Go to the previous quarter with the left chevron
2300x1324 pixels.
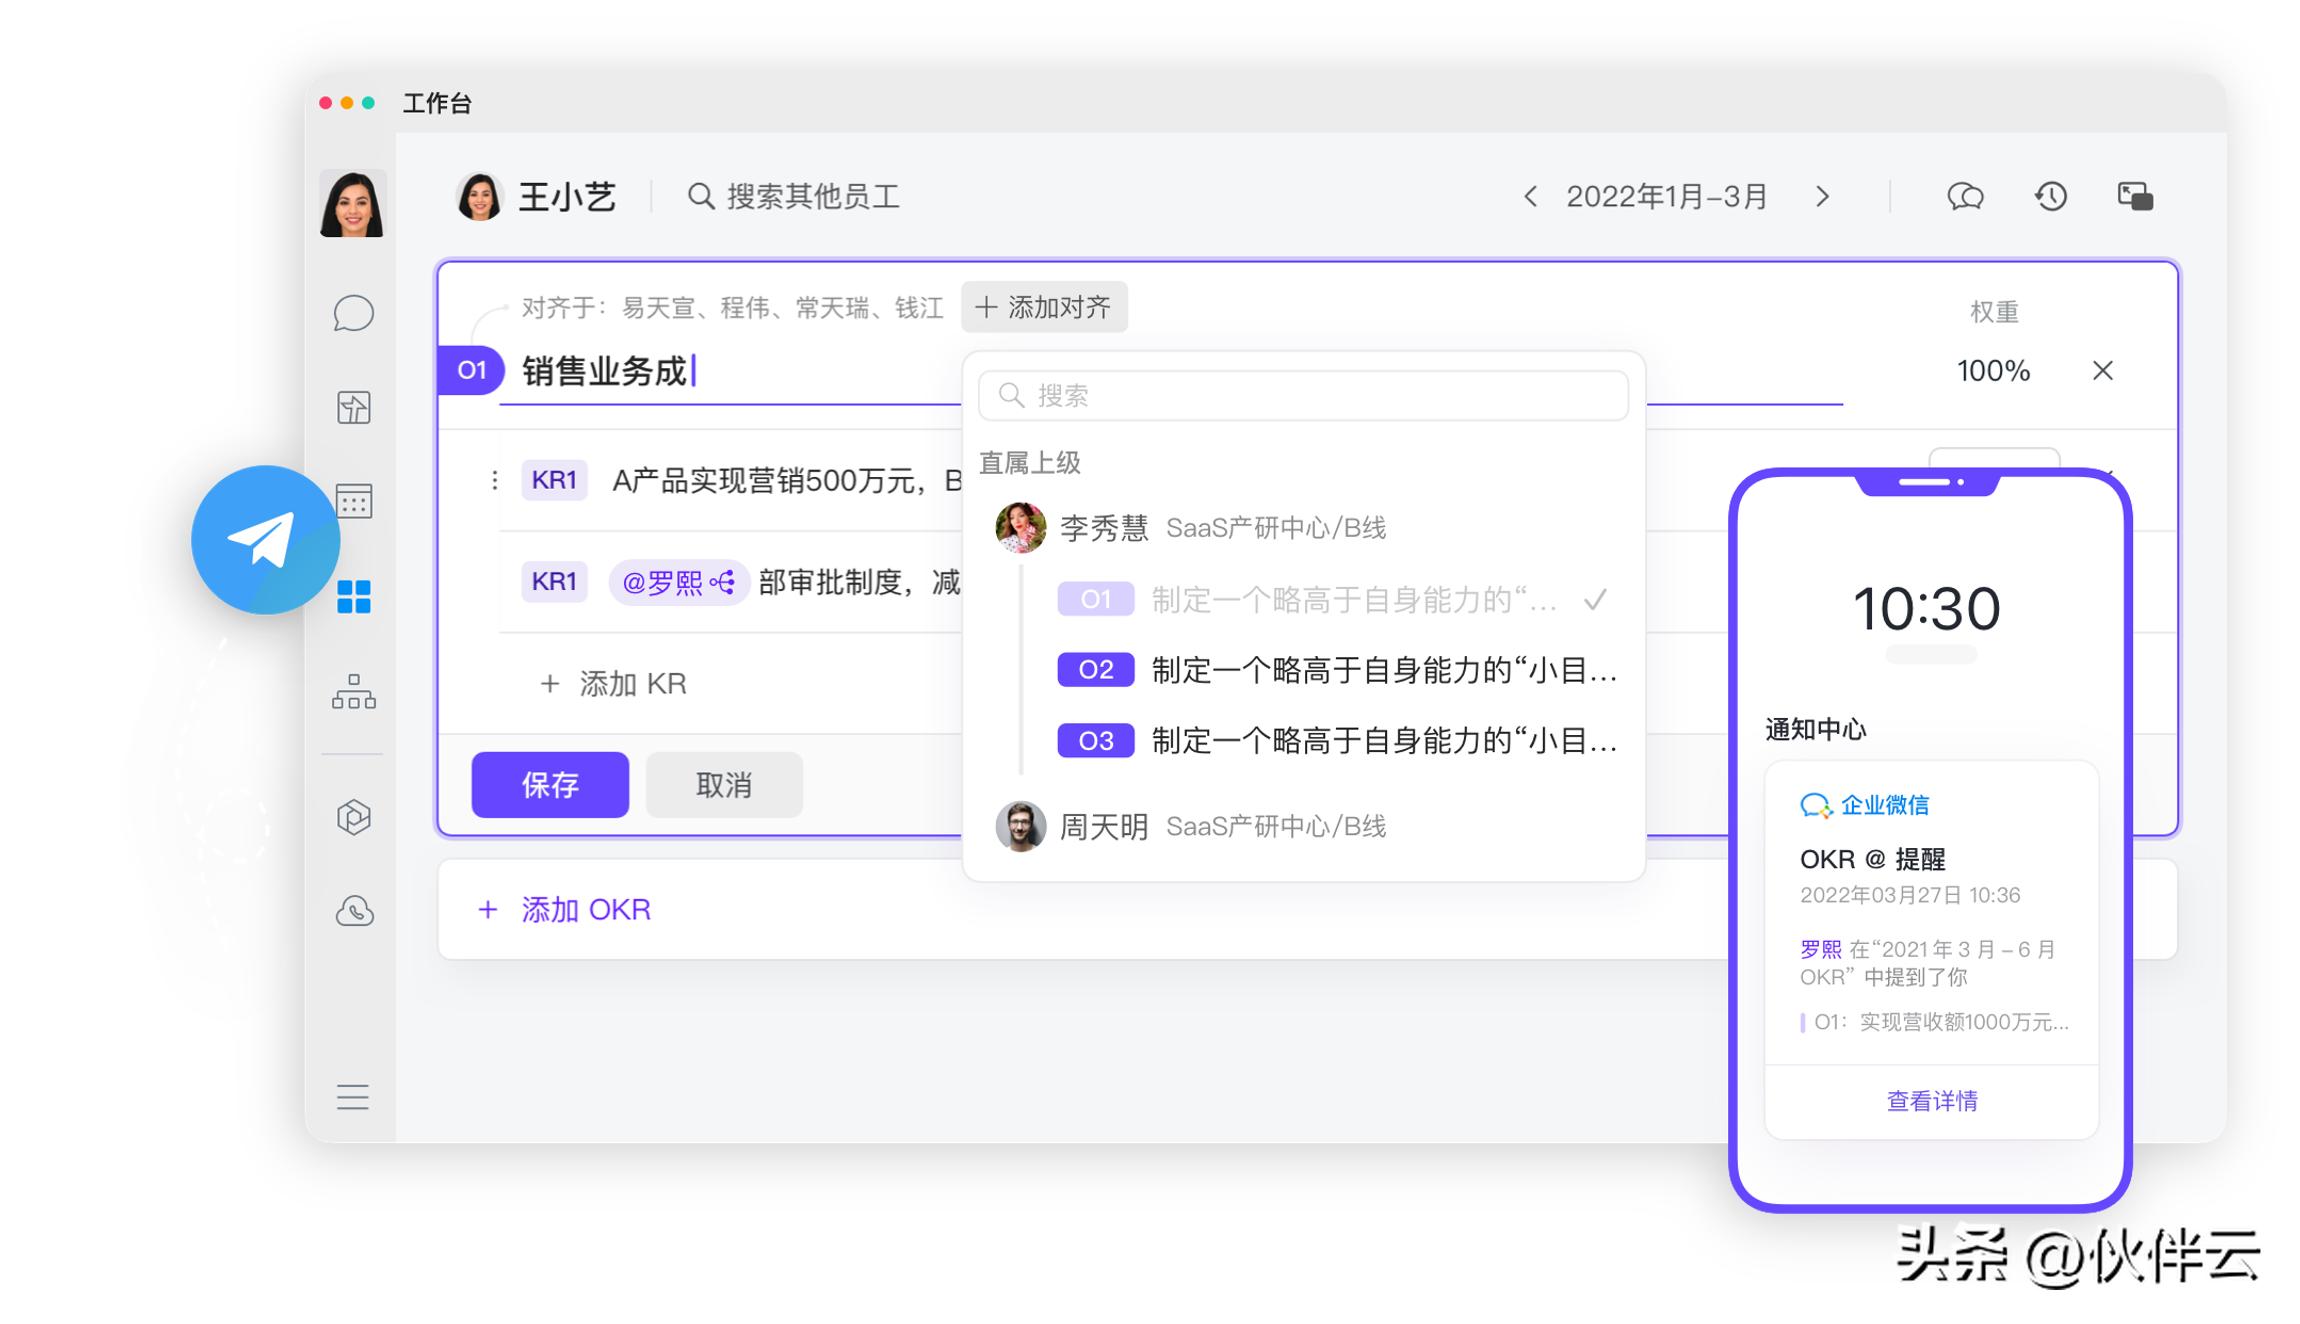pyautogui.click(x=1530, y=196)
